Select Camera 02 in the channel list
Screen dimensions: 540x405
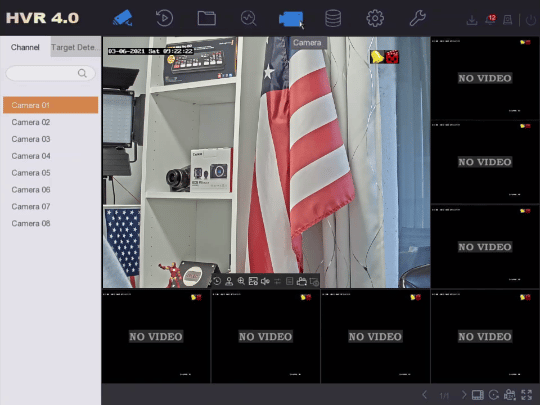coord(50,122)
